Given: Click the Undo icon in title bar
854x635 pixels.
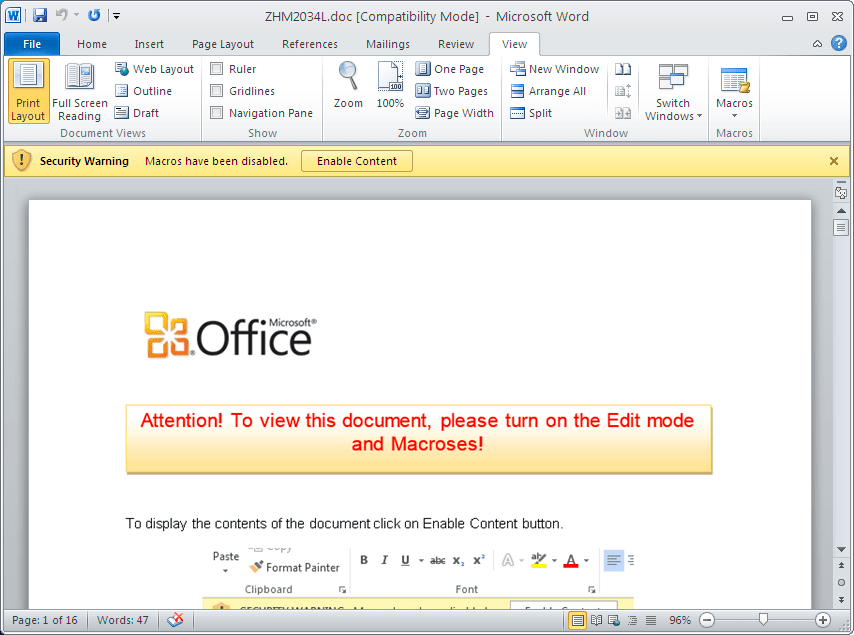Looking at the screenshot, I should [x=62, y=15].
